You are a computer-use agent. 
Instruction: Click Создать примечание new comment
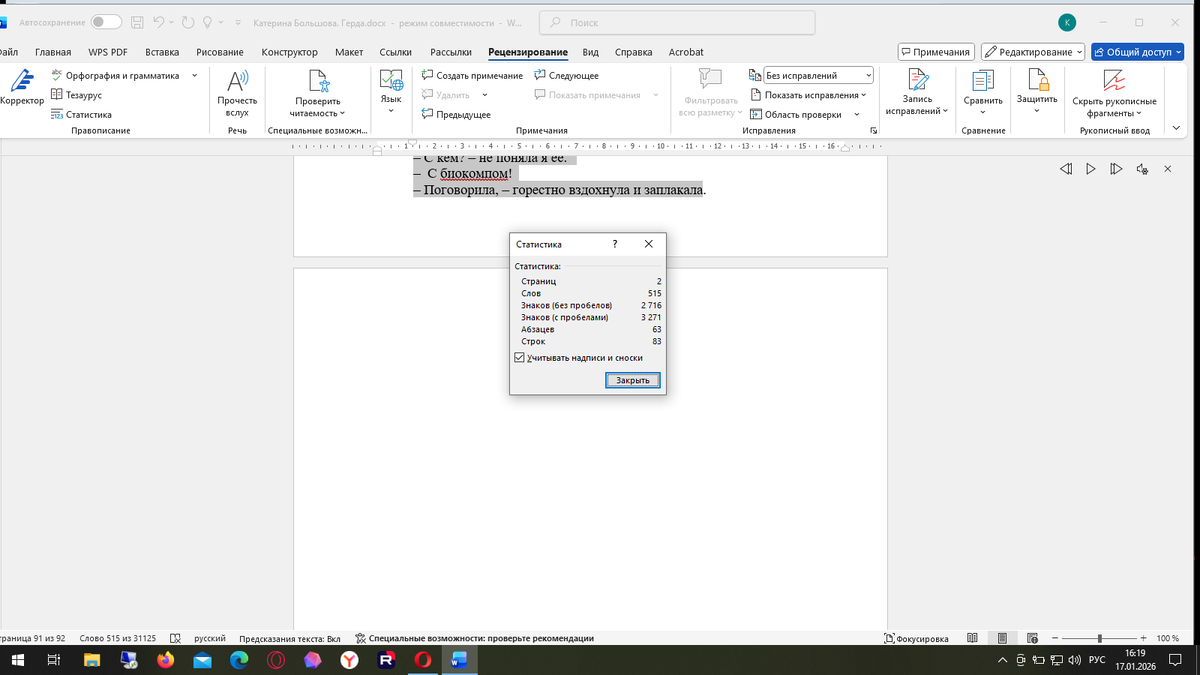coord(472,76)
